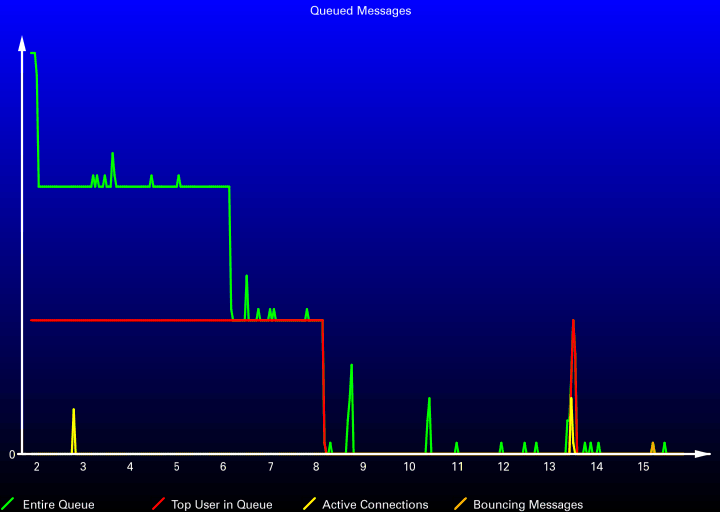The width and height of the screenshot is (720, 512).
Task: Click the "Queued Messages" chart title
Action: (x=360, y=11)
